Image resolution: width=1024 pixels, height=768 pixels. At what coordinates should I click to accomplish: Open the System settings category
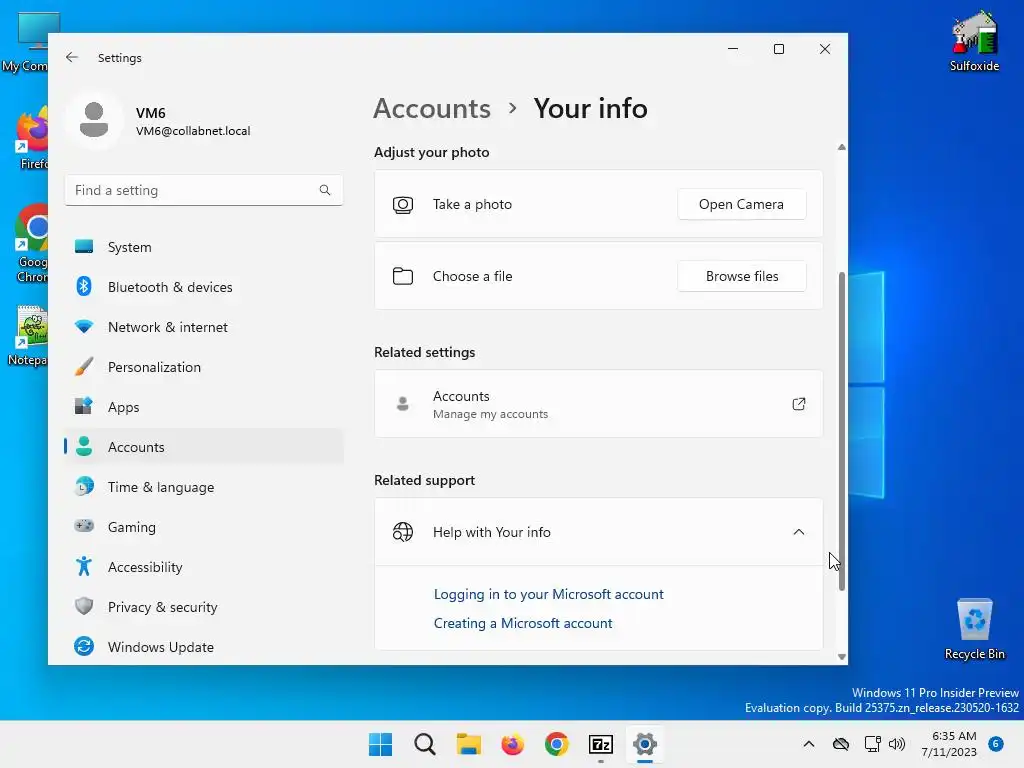204,247
